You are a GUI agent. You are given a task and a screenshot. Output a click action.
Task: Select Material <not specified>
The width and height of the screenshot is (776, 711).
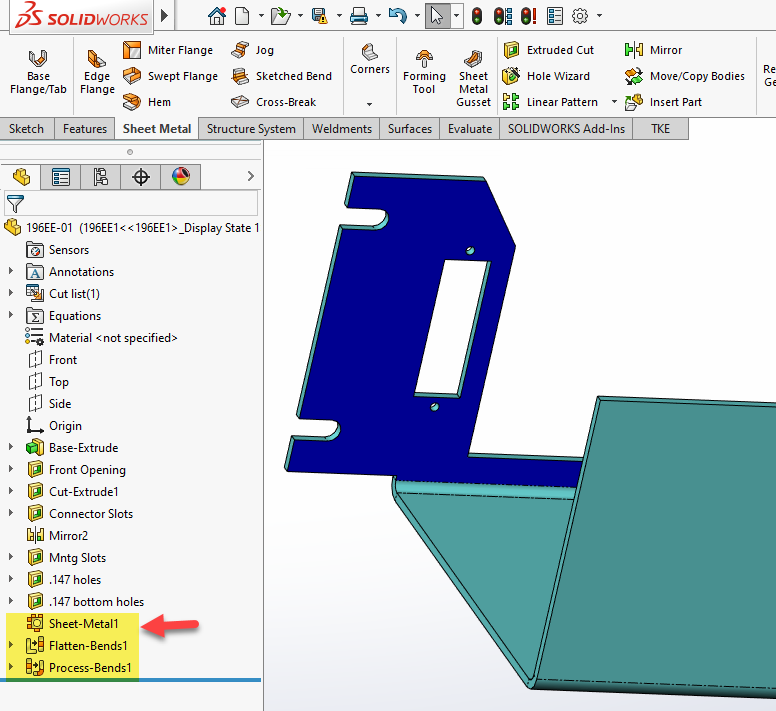point(101,338)
